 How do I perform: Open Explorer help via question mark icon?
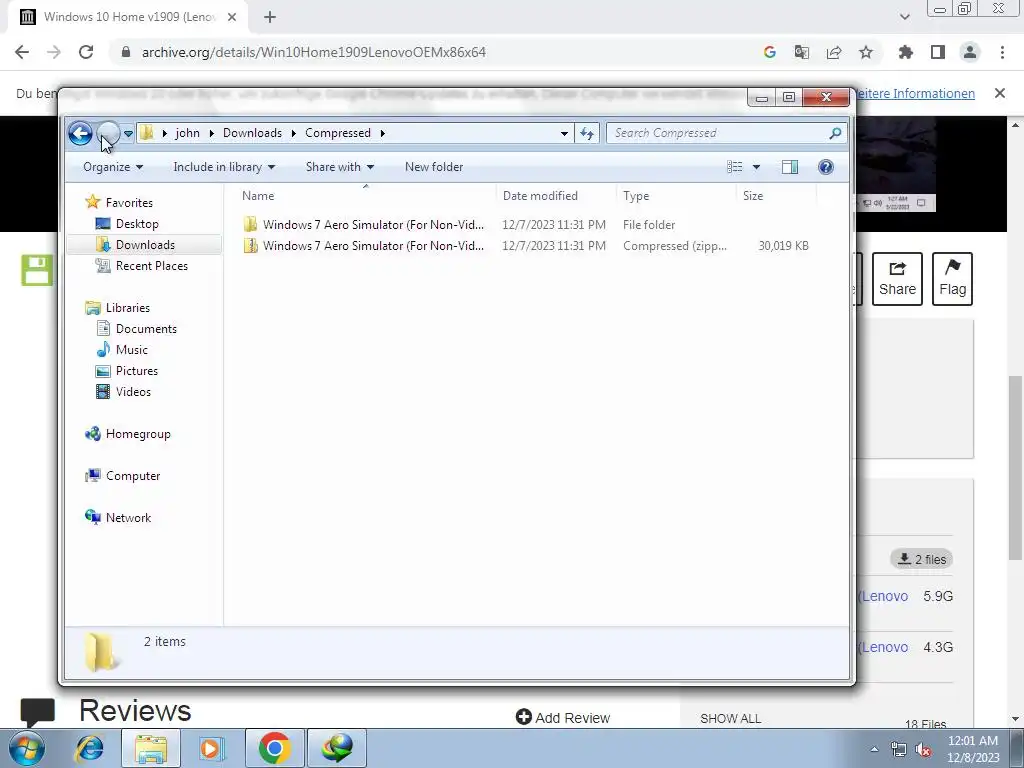click(825, 167)
